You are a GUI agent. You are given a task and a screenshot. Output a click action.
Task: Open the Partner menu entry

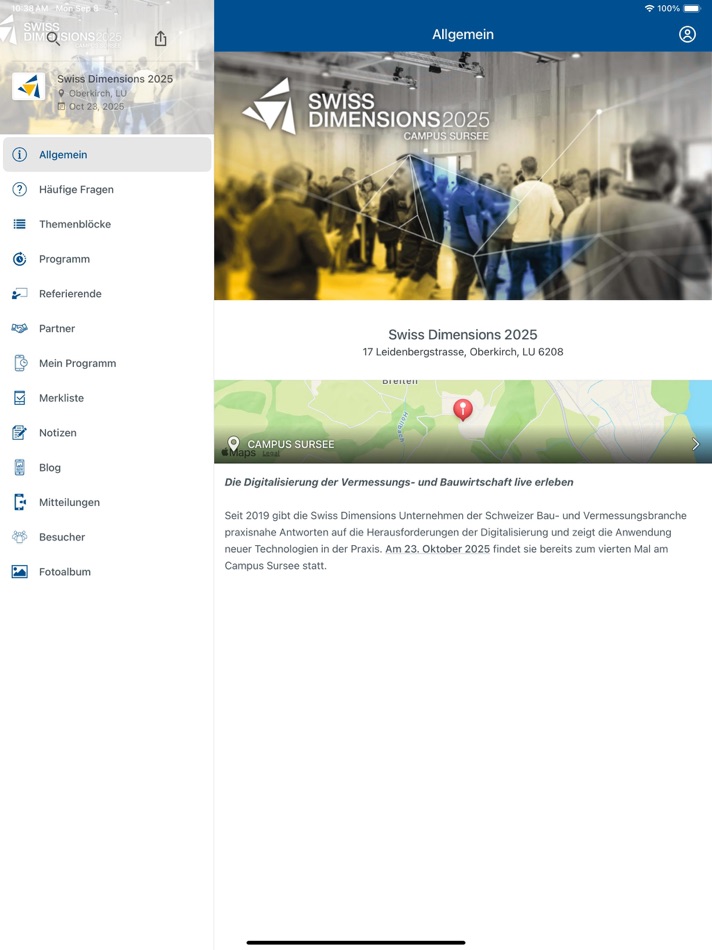107,328
